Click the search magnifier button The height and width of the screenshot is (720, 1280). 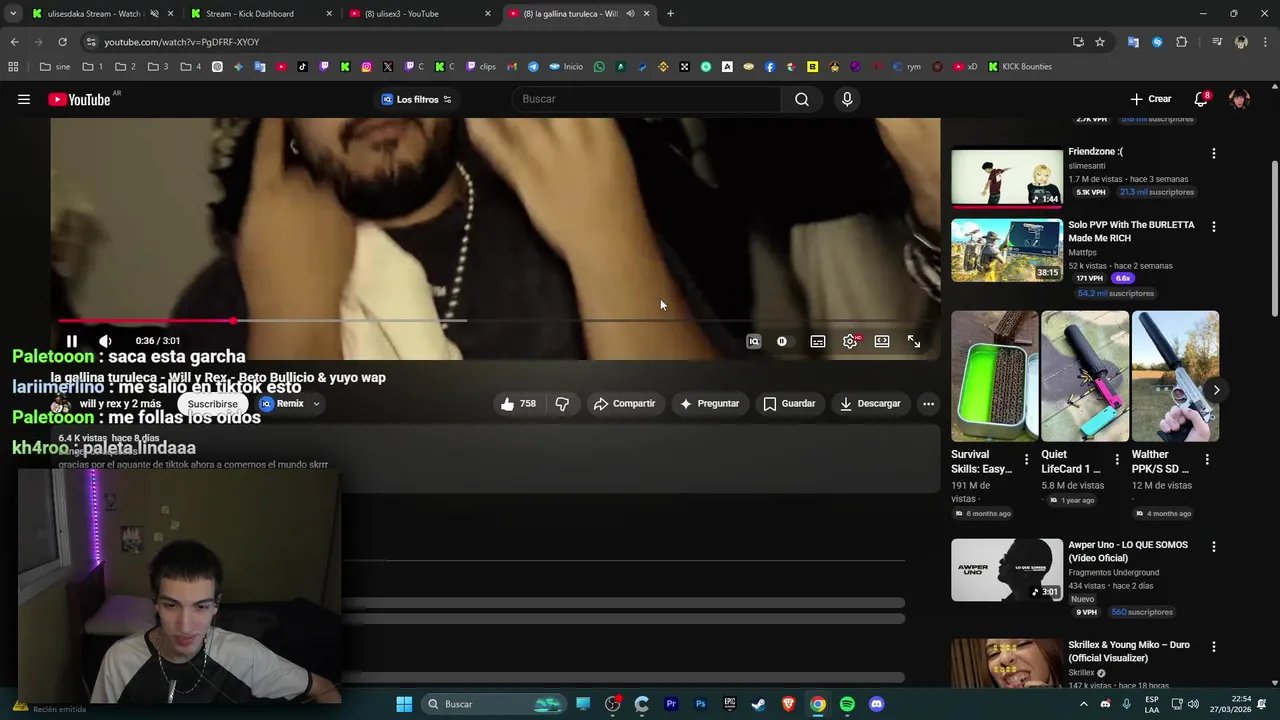click(801, 99)
